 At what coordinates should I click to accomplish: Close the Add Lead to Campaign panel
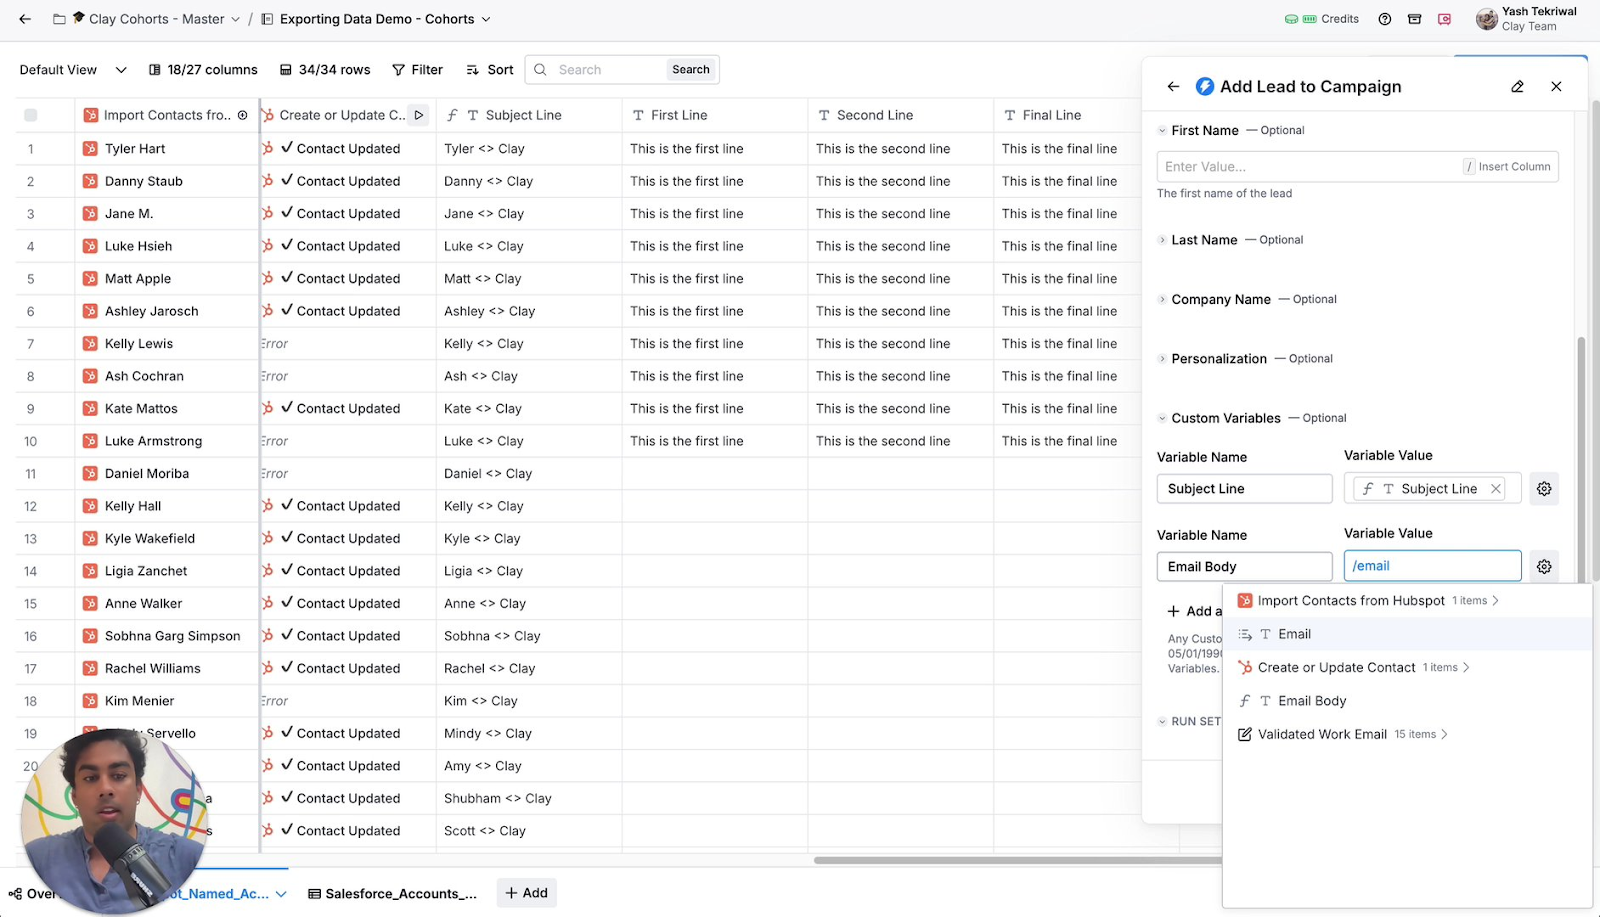tap(1556, 87)
